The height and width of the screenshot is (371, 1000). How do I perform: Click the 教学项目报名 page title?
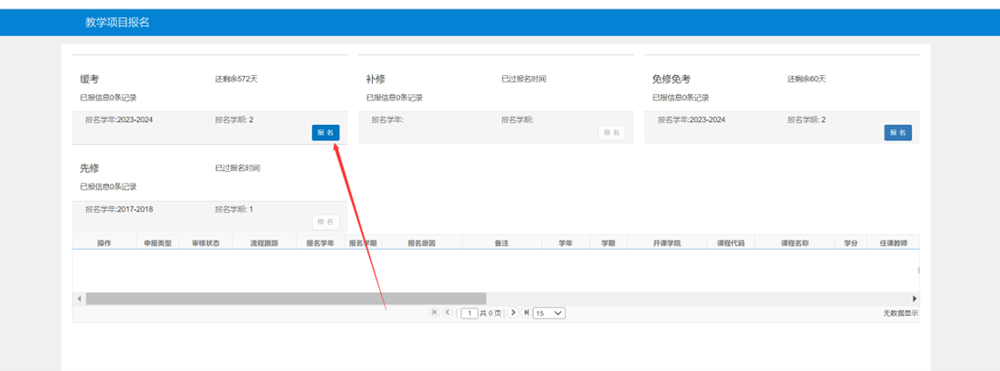[x=117, y=22]
